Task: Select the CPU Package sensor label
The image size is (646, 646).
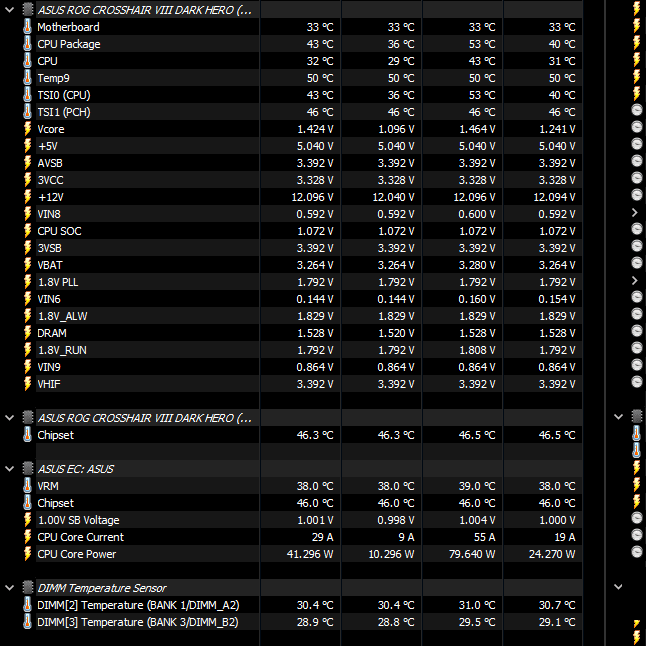Action: click(x=69, y=44)
